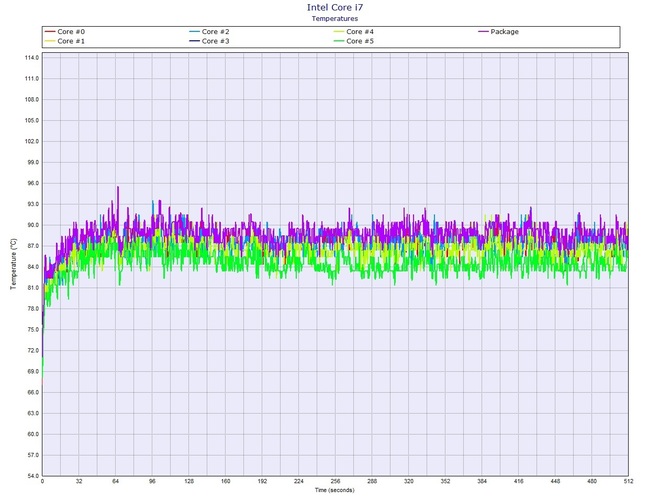Click the Package legend entry
670x502 pixels.
[499, 32]
